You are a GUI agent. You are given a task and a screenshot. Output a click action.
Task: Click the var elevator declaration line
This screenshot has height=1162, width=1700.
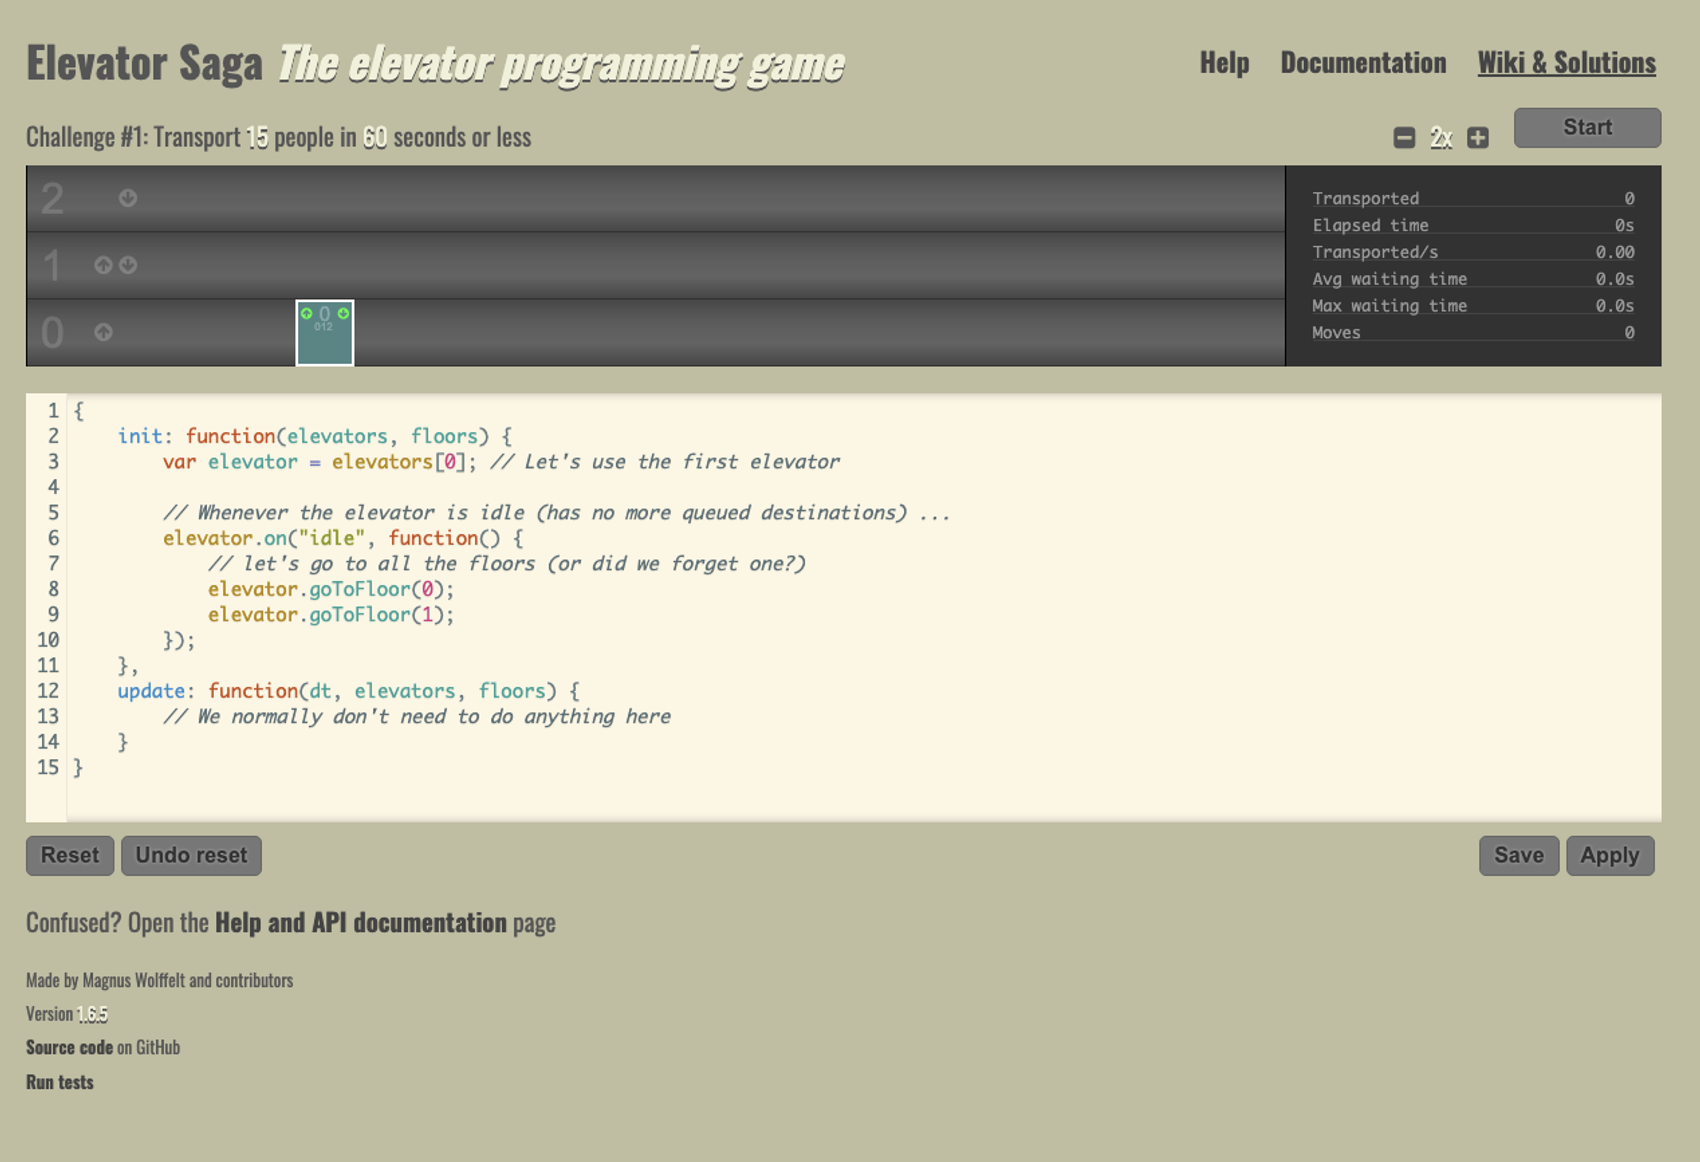point(501,462)
